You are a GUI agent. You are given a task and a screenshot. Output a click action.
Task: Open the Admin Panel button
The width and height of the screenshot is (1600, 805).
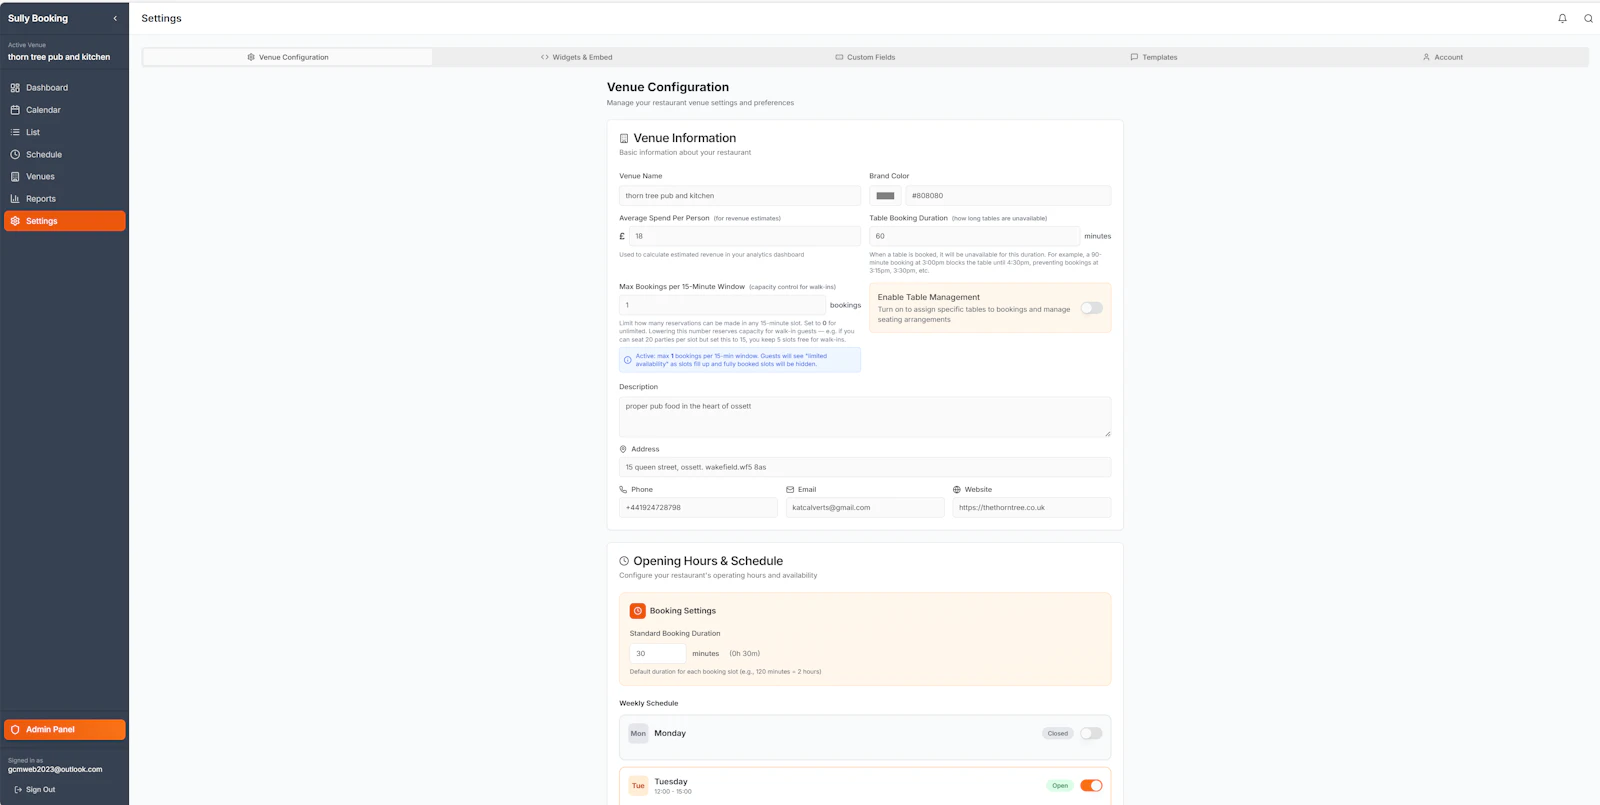pos(65,730)
